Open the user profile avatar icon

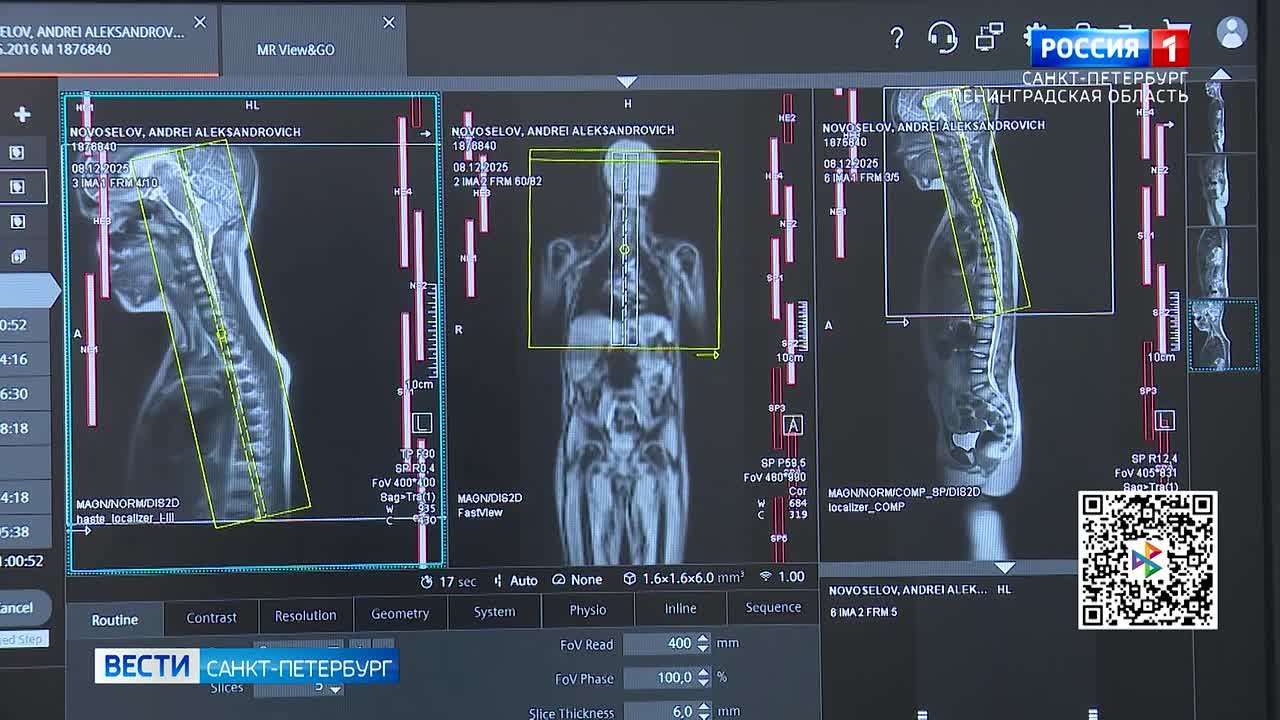1232,33
